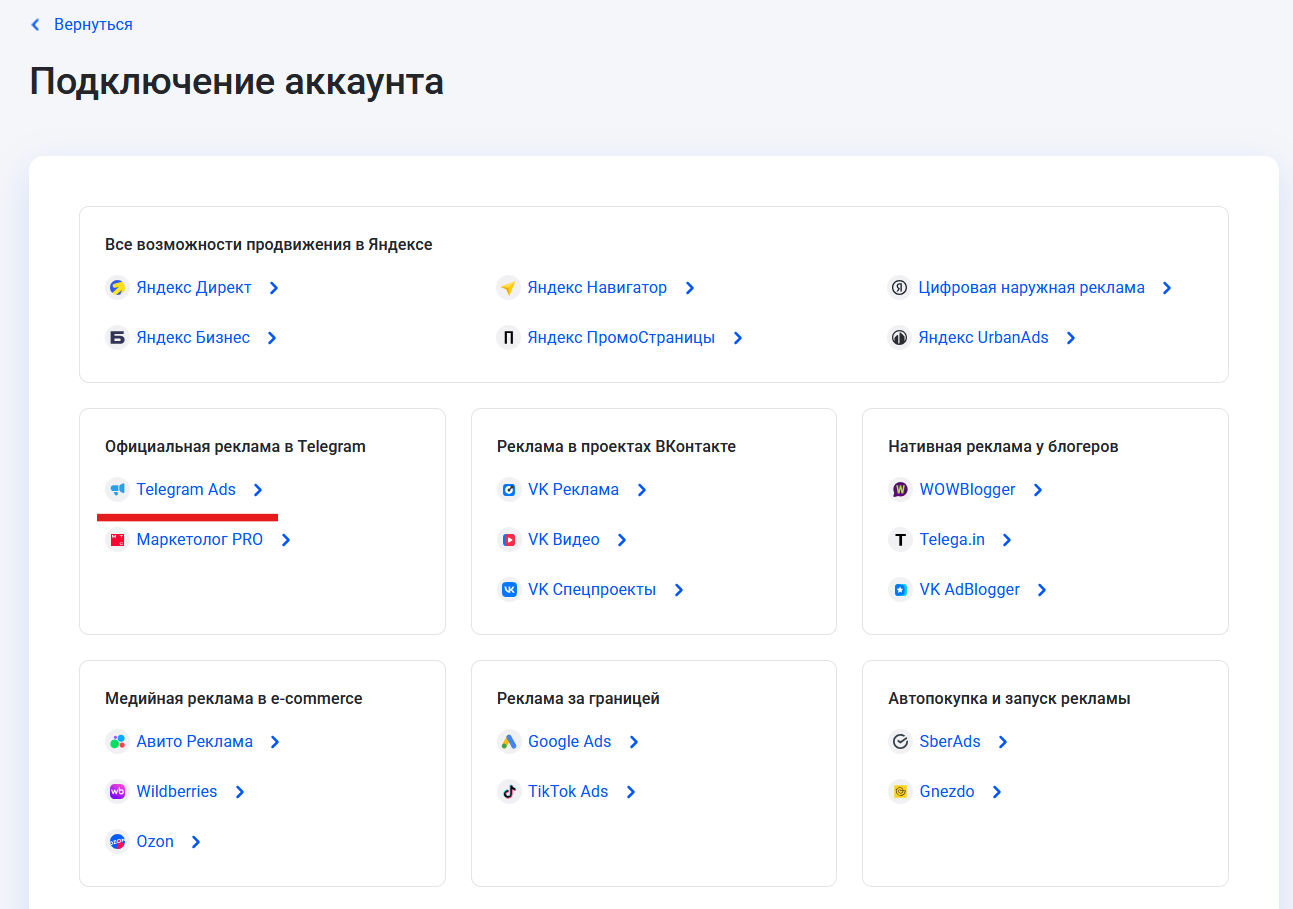The width and height of the screenshot is (1293, 909).
Task: Click the Gnezdo icon
Action: [x=899, y=791]
